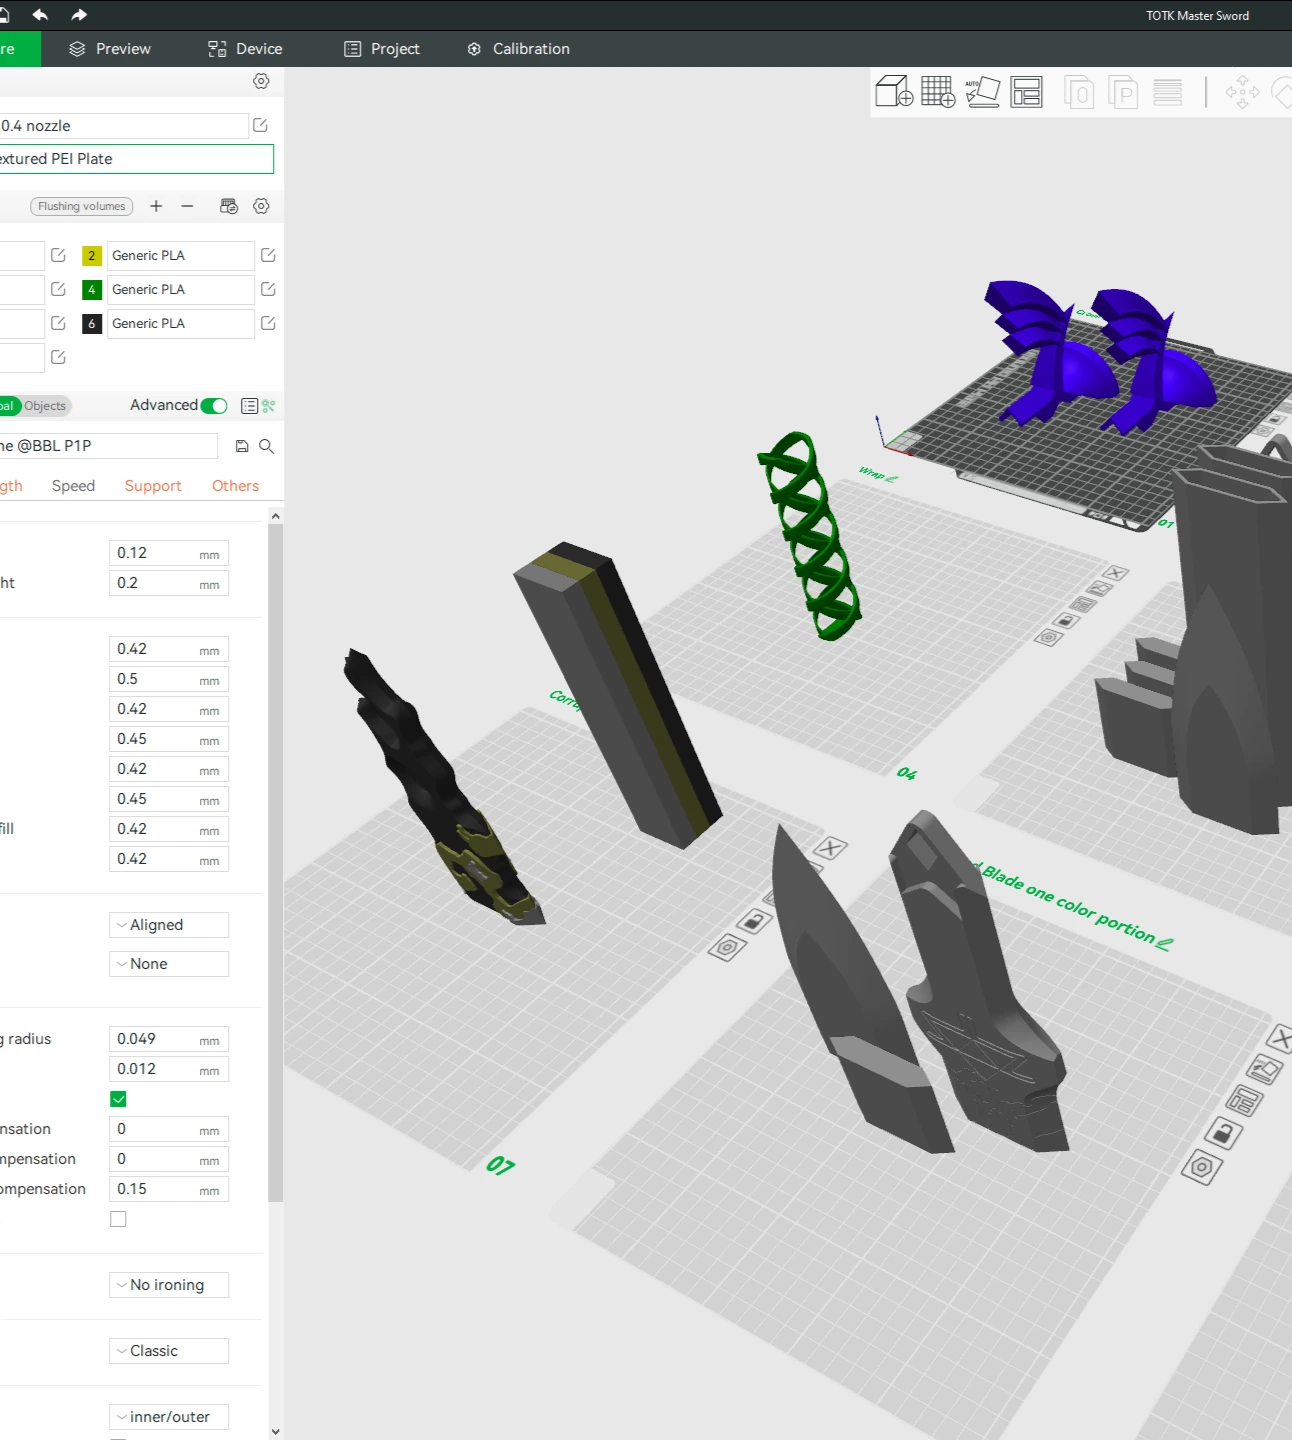Open Blade one color portion plate settings
Viewport: 1292px width, 1440px height.
click(x=1202, y=1167)
